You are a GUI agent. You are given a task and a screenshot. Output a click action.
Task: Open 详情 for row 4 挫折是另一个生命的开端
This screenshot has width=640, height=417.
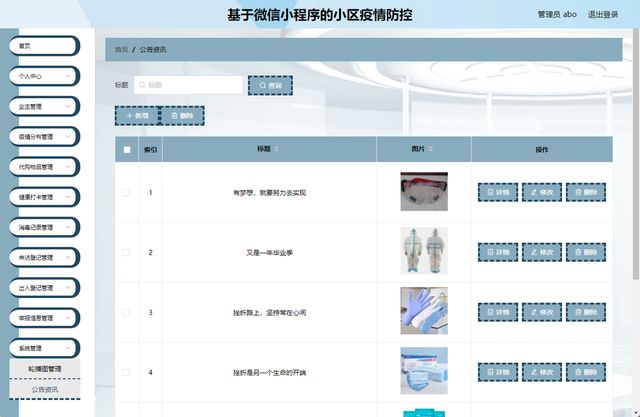(498, 372)
